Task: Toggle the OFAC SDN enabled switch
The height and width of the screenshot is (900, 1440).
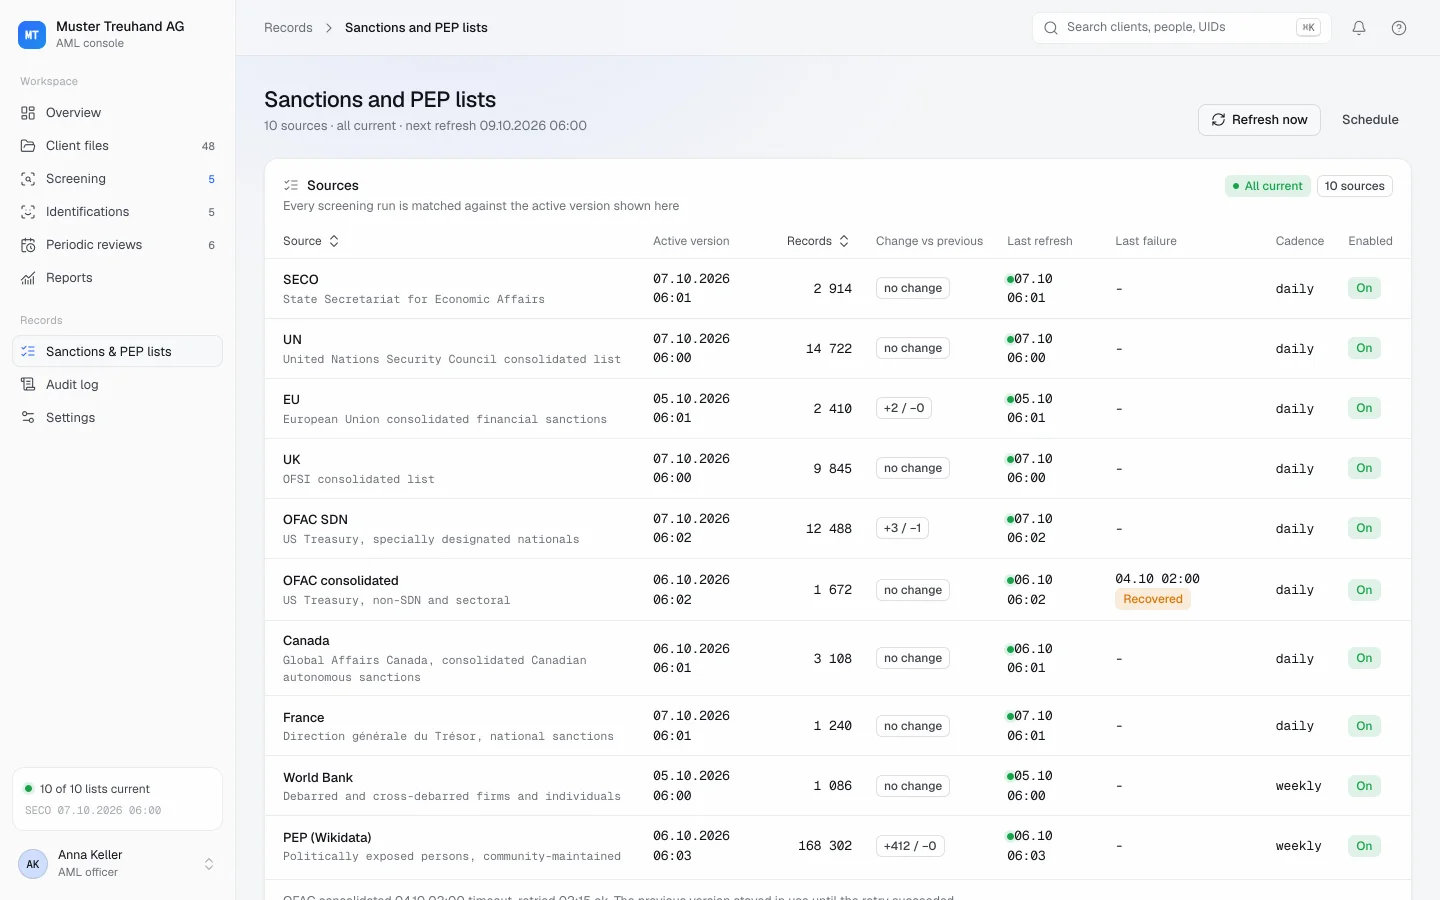Action: 1364,528
